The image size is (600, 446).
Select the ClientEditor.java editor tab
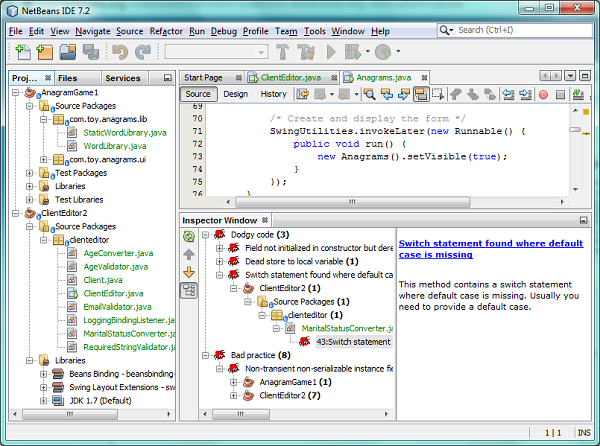click(x=291, y=78)
